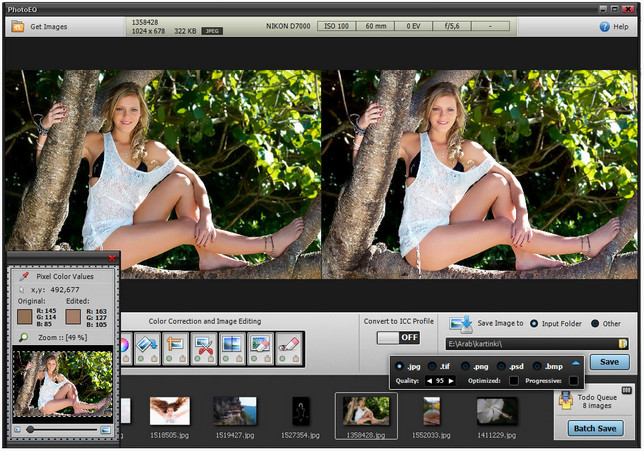Click the Save button
This screenshot has height=451, width=644.
[x=609, y=362]
